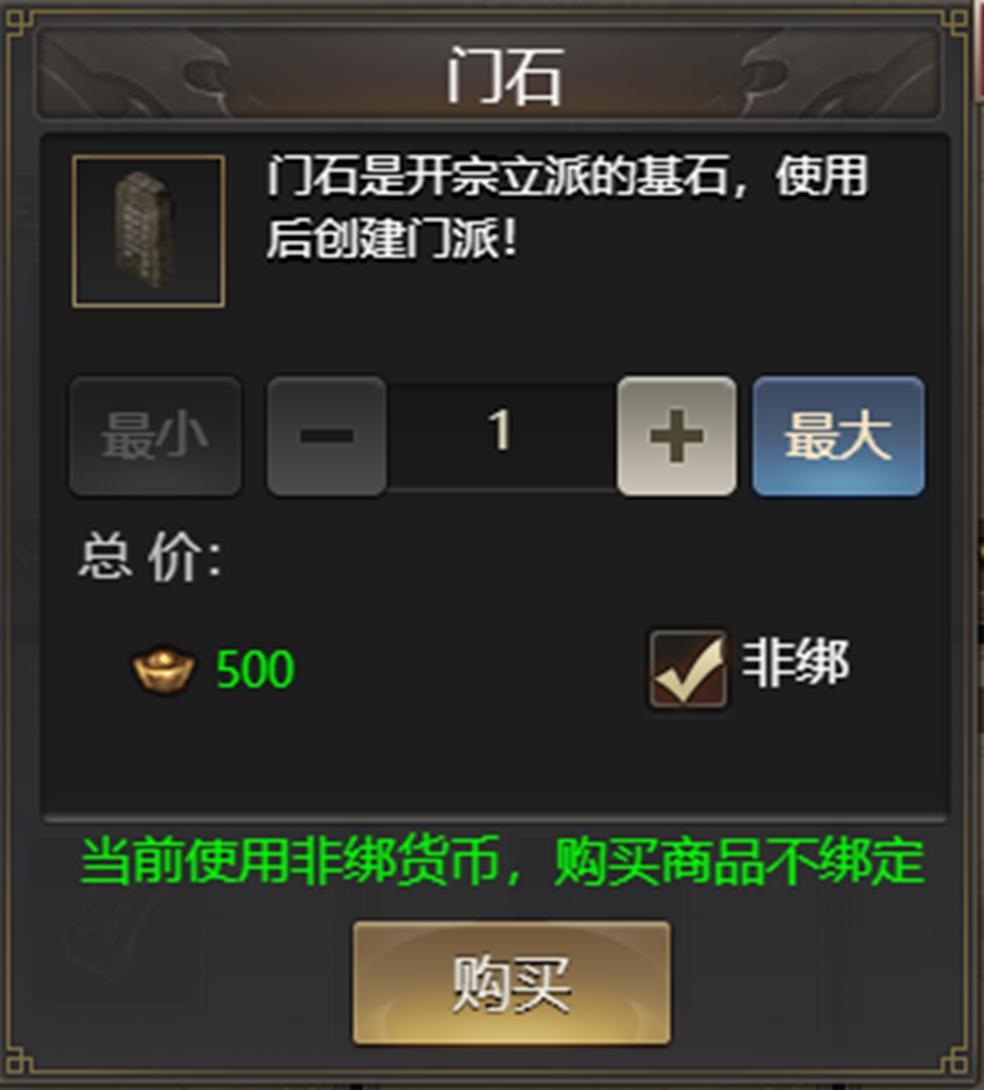Set quantity to minimum with 最小

pos(155,436)
